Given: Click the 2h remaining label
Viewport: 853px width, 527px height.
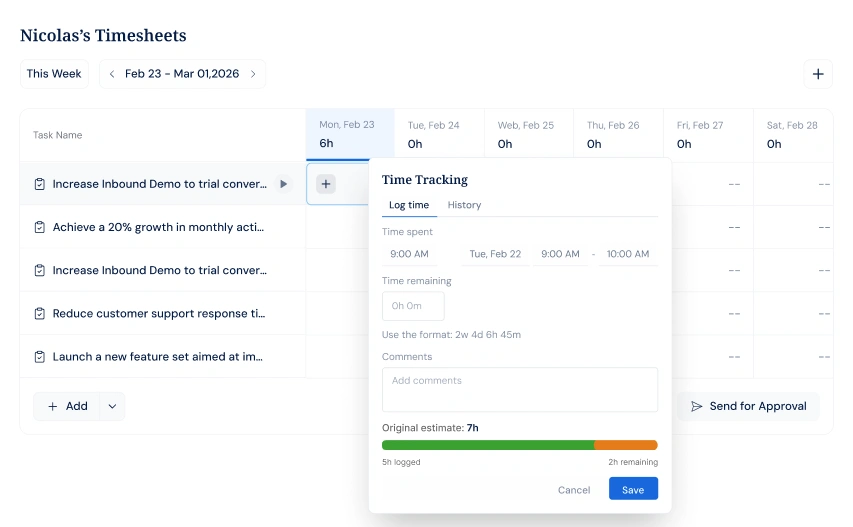Looking at the screenshot, I should tap(633, 462).
